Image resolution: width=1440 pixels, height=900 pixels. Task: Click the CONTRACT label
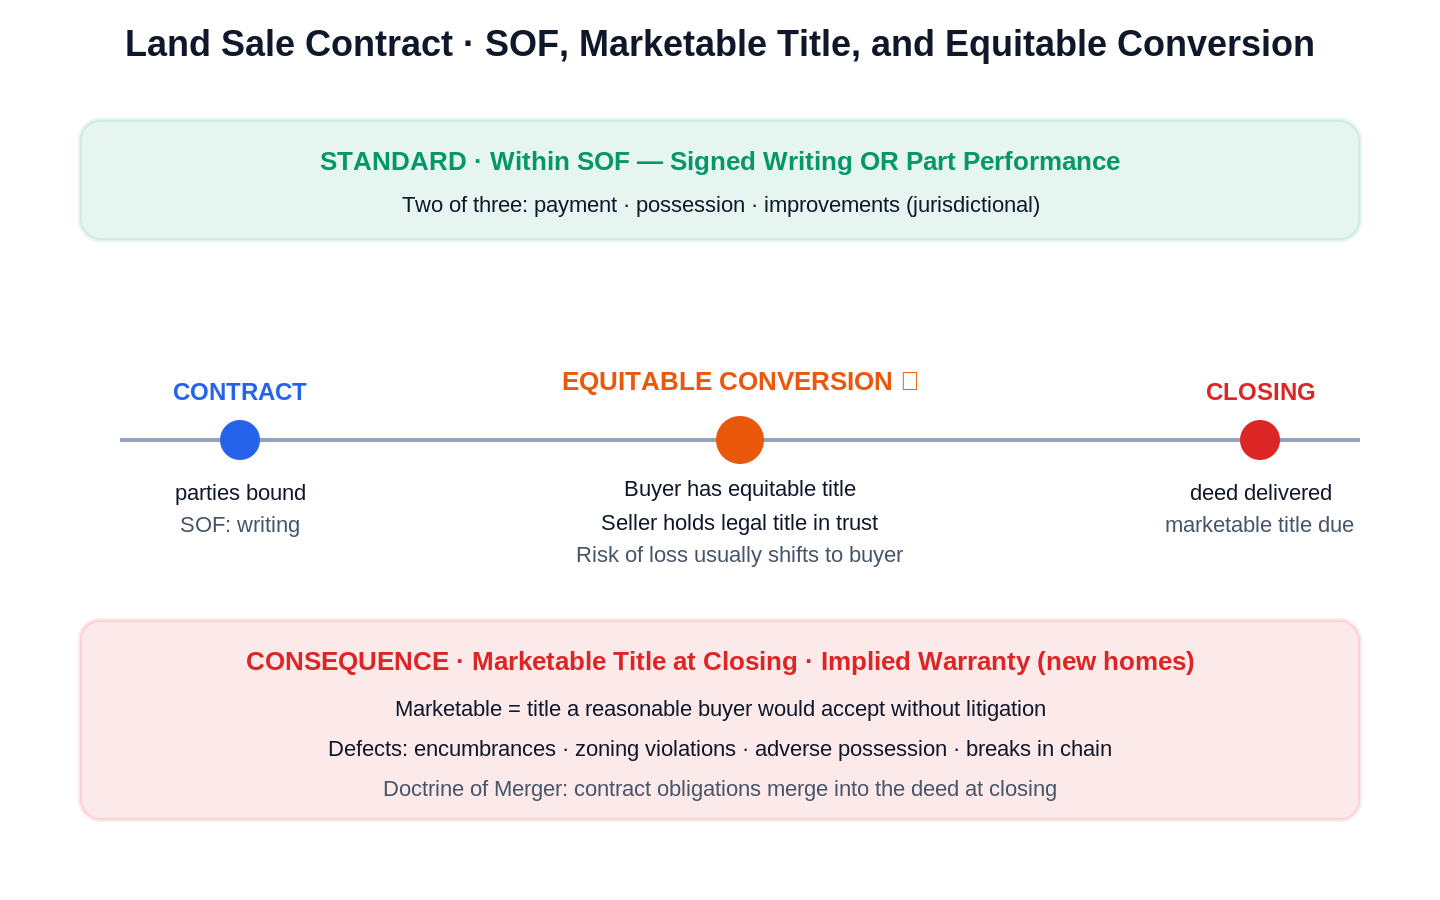point(240,392)
